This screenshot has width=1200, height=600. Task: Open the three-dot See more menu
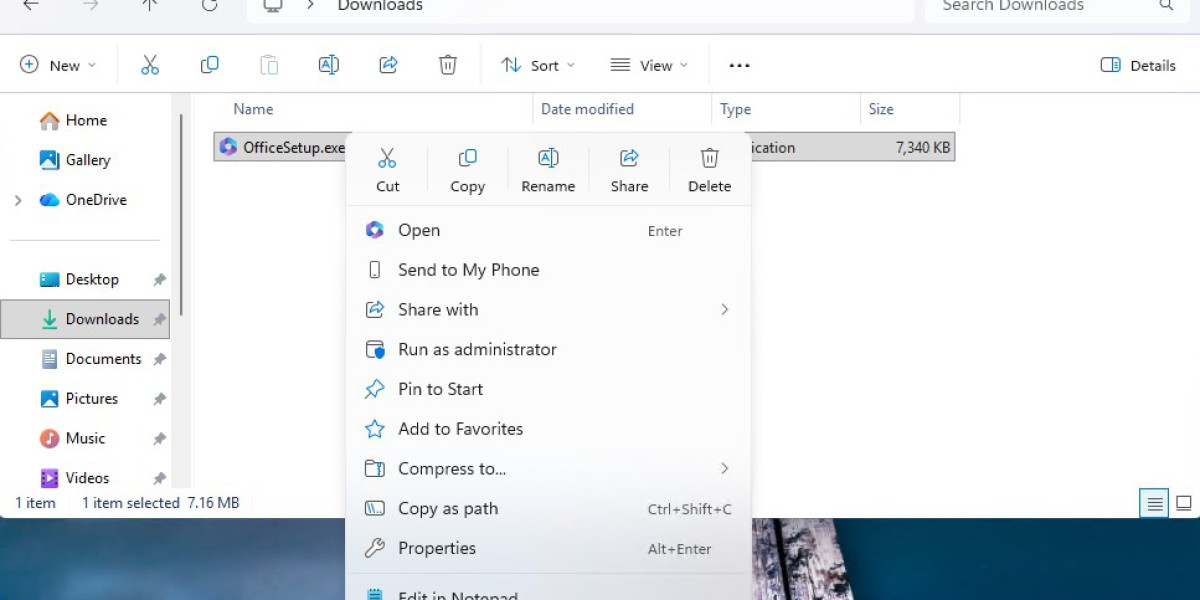click(x=739, y=65)
